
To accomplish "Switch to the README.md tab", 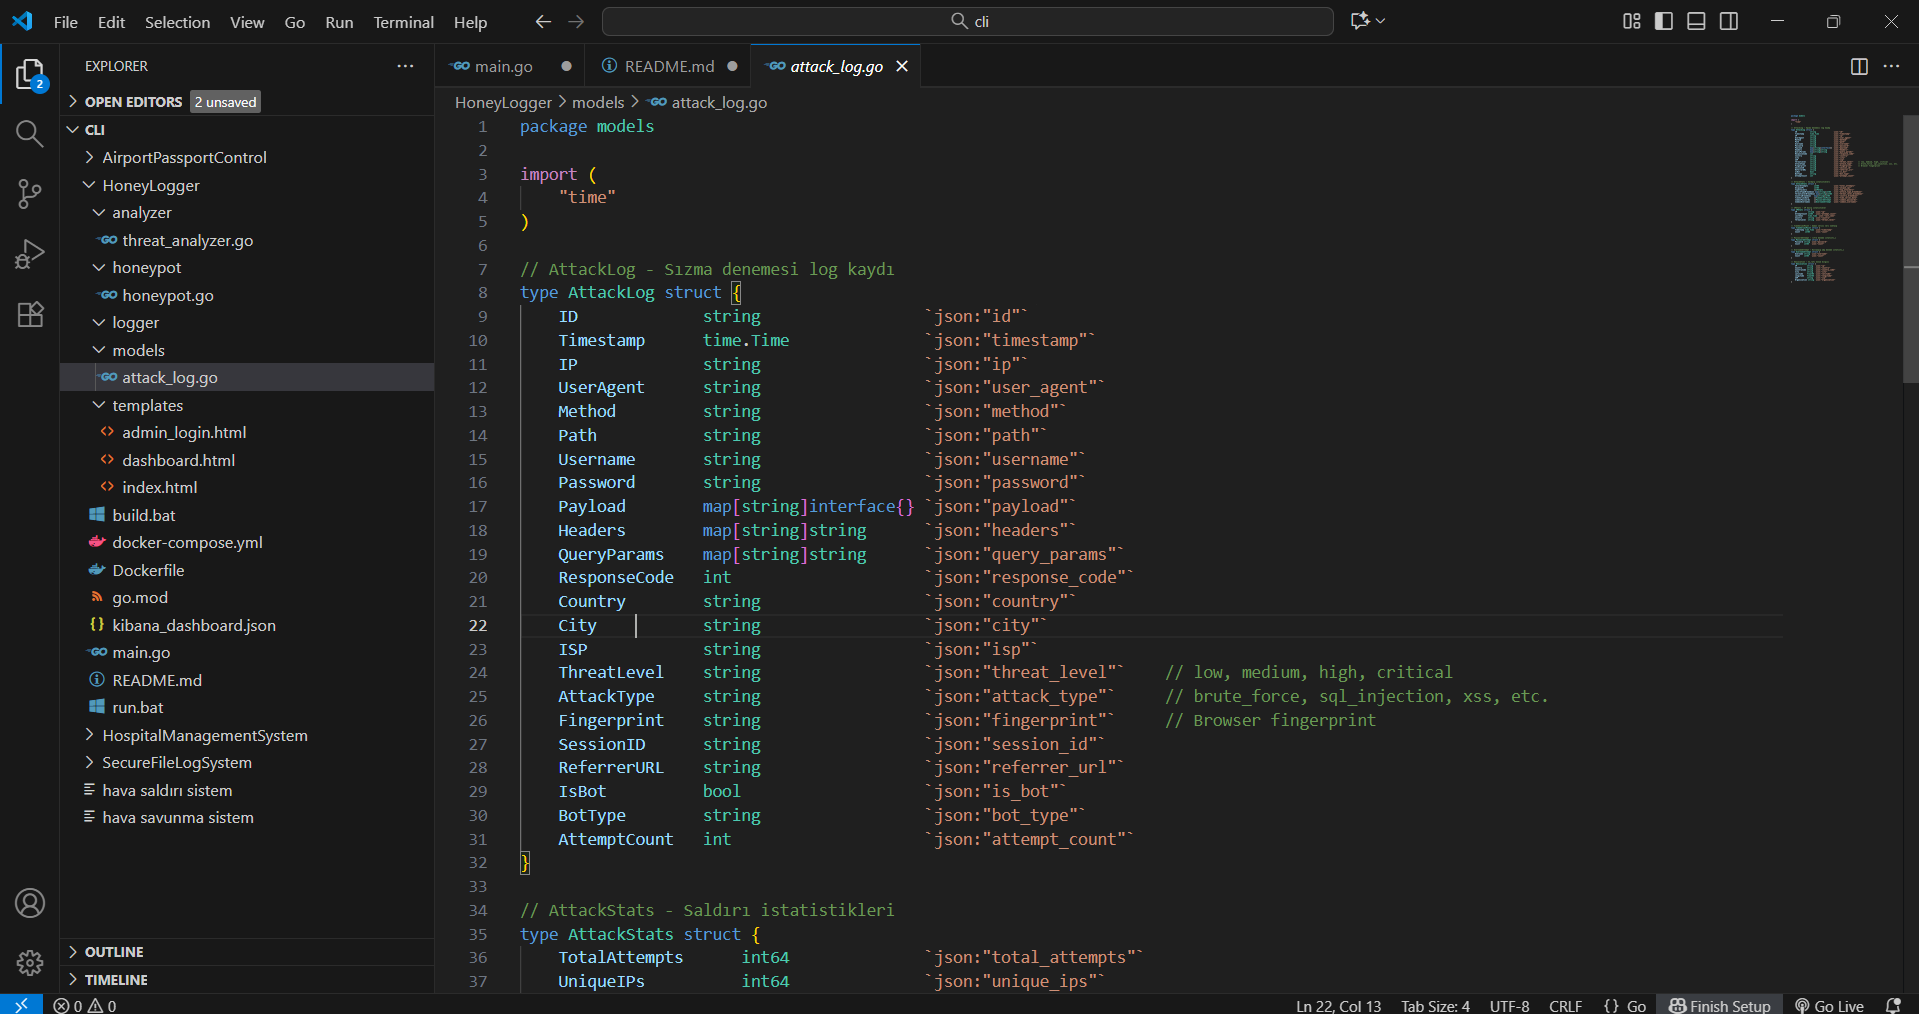I will 668,66.
